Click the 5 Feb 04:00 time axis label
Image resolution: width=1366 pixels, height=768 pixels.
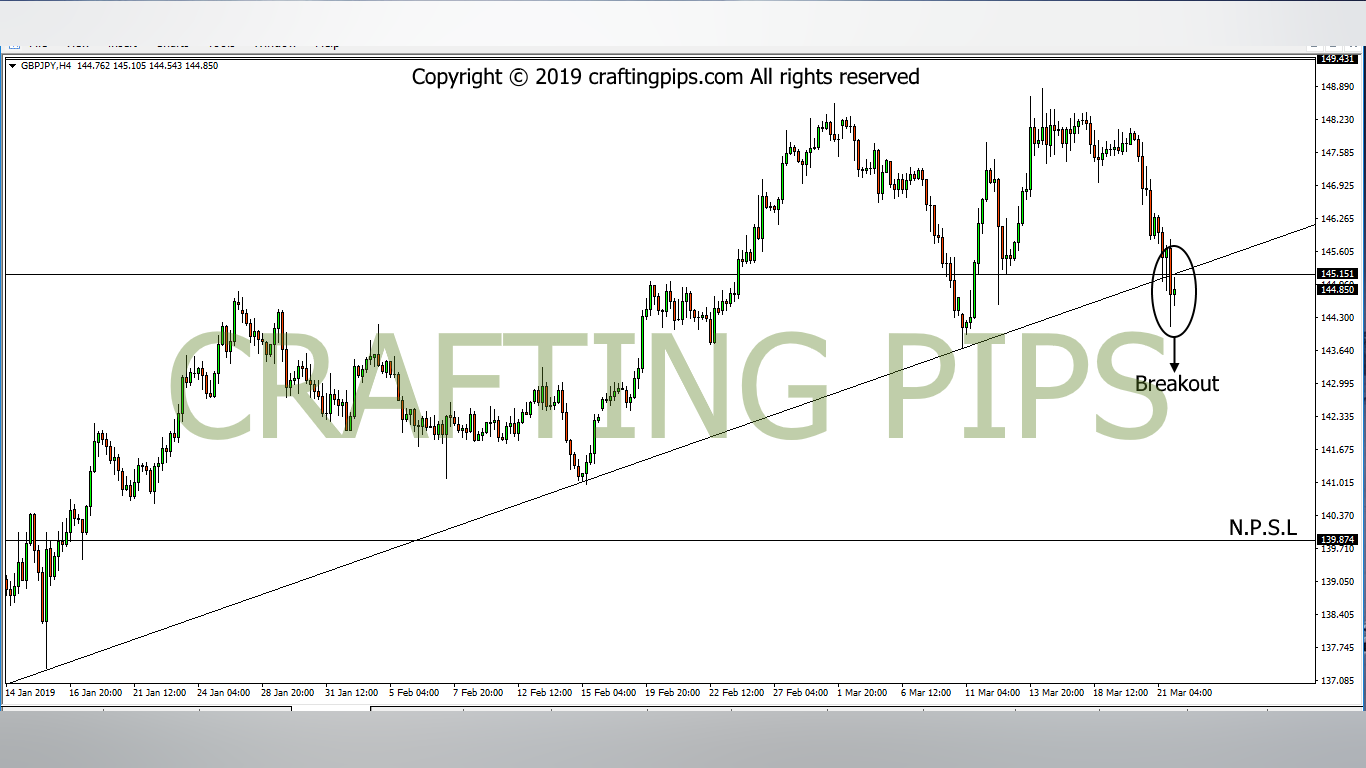click(x=416, y=692)
